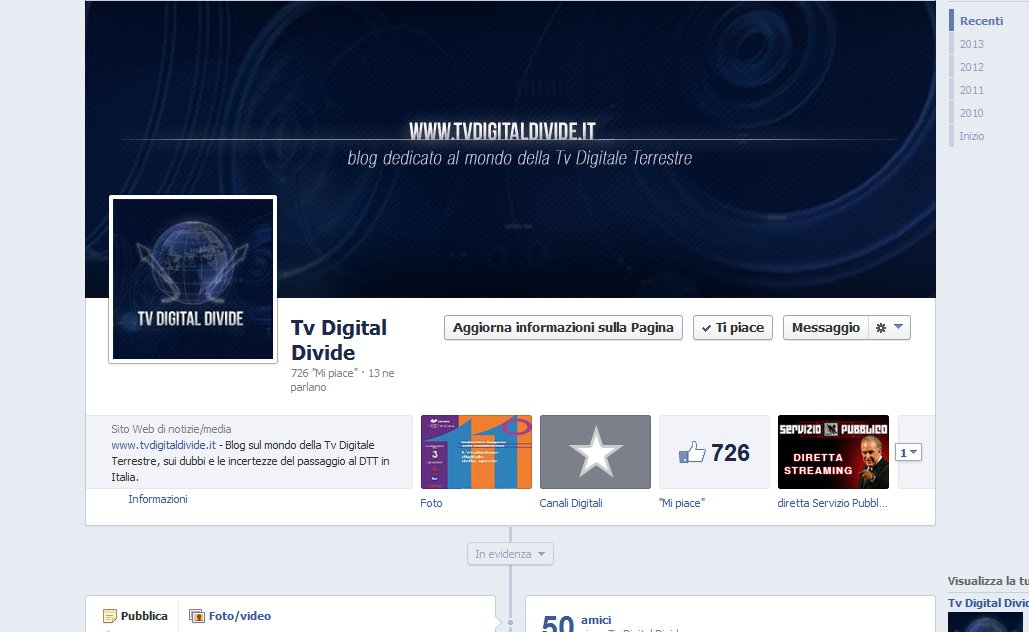
Task: Open the Canali Digitali label link
Action: coord(571,503)
